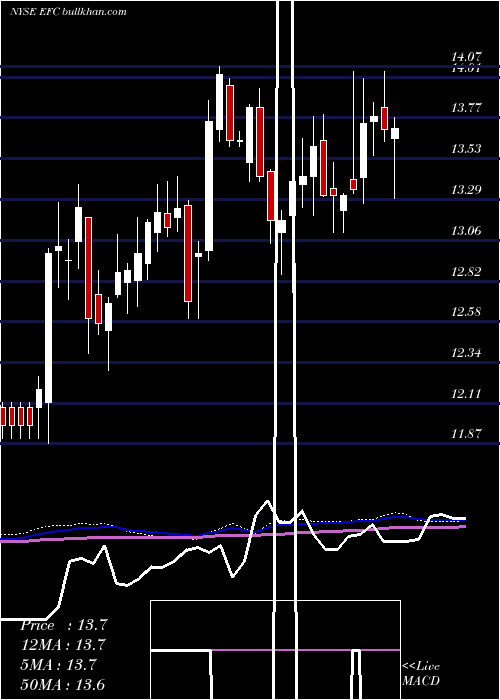Select the 12.82 price axis label

(466, 272)
